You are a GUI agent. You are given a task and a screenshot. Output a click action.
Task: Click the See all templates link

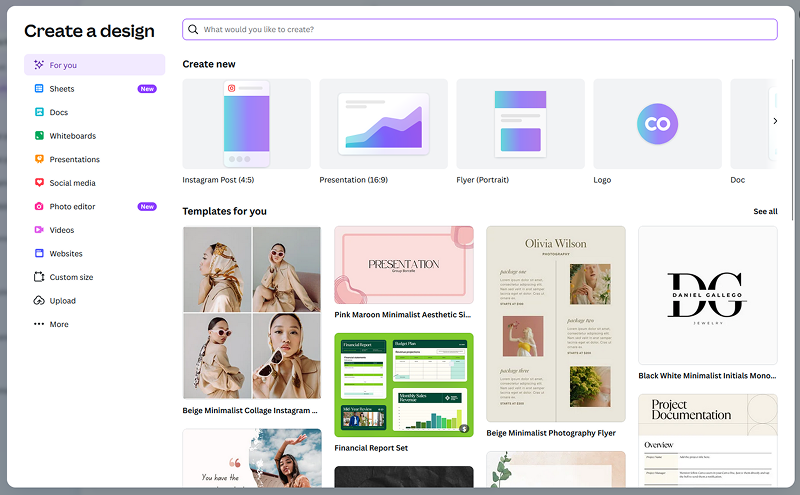click(x=764, y=212)
